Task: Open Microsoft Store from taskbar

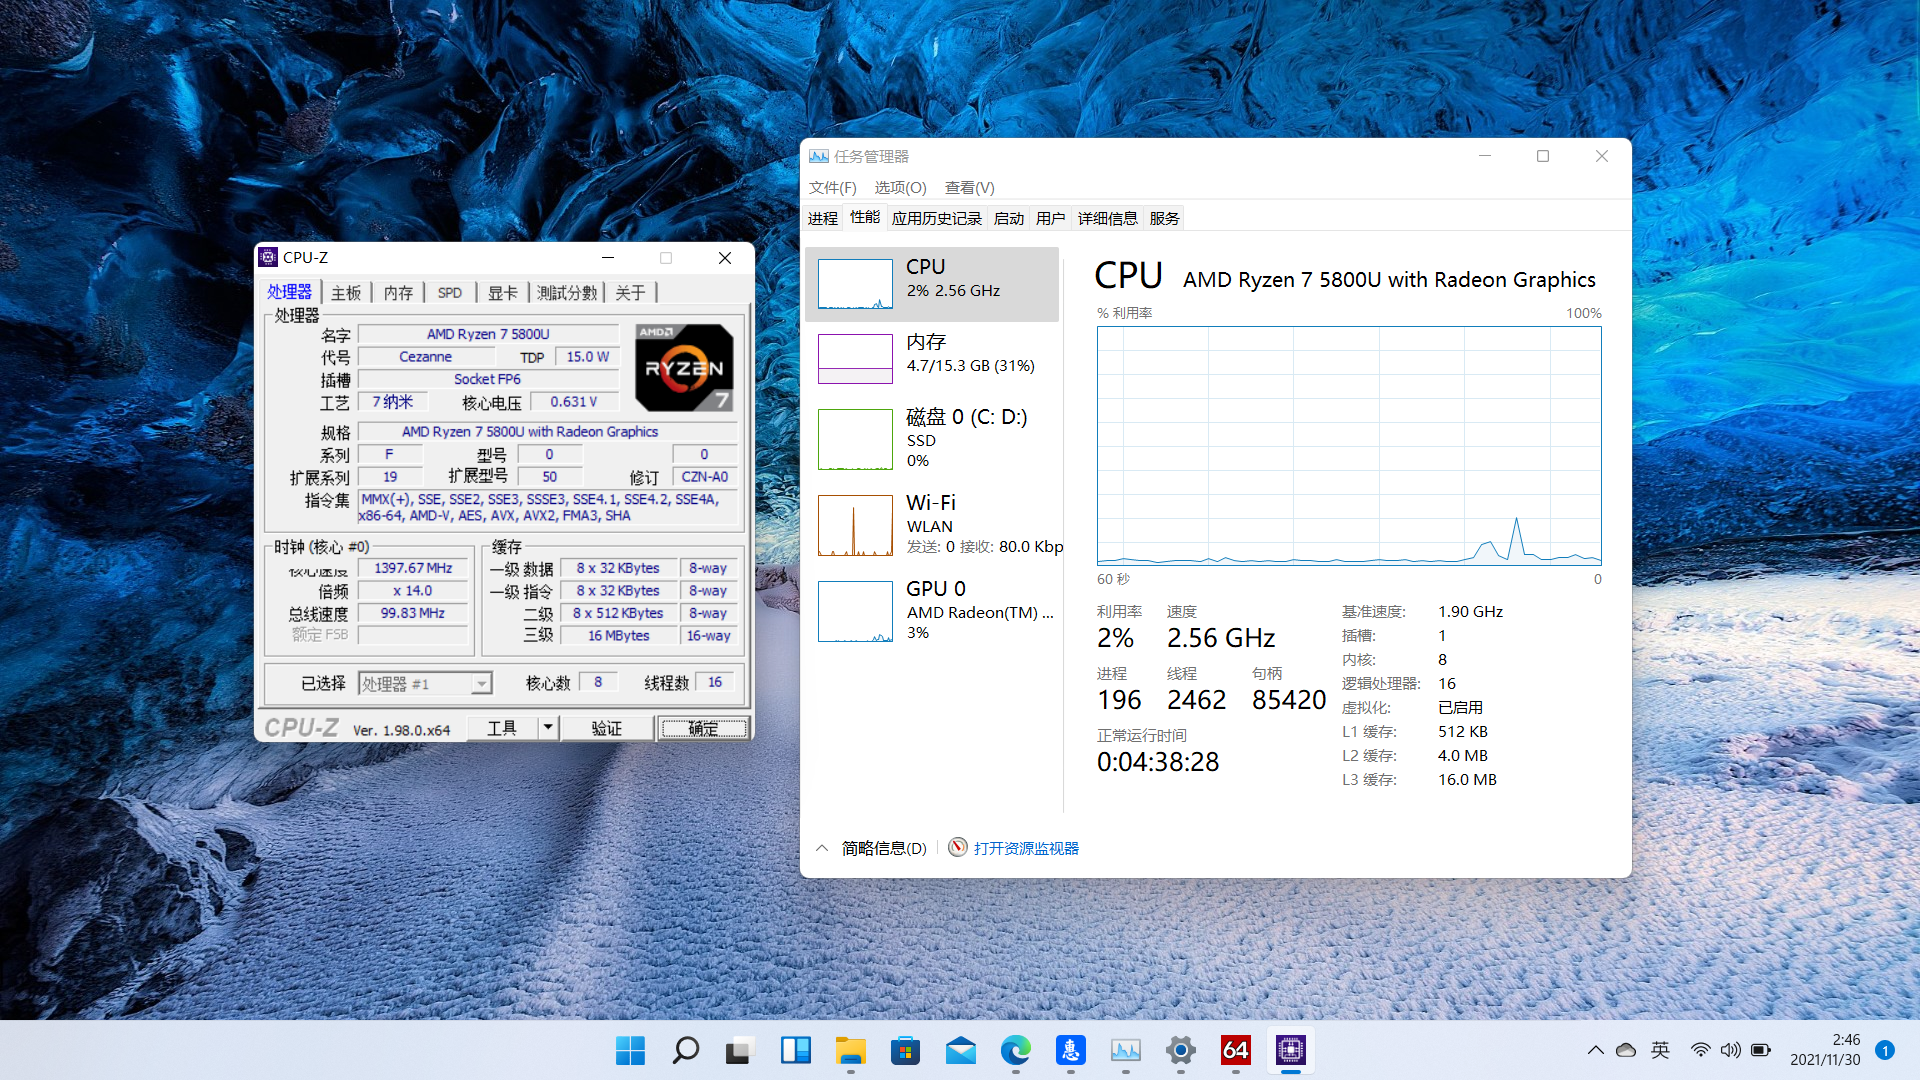Action: tap(905, 1050)
